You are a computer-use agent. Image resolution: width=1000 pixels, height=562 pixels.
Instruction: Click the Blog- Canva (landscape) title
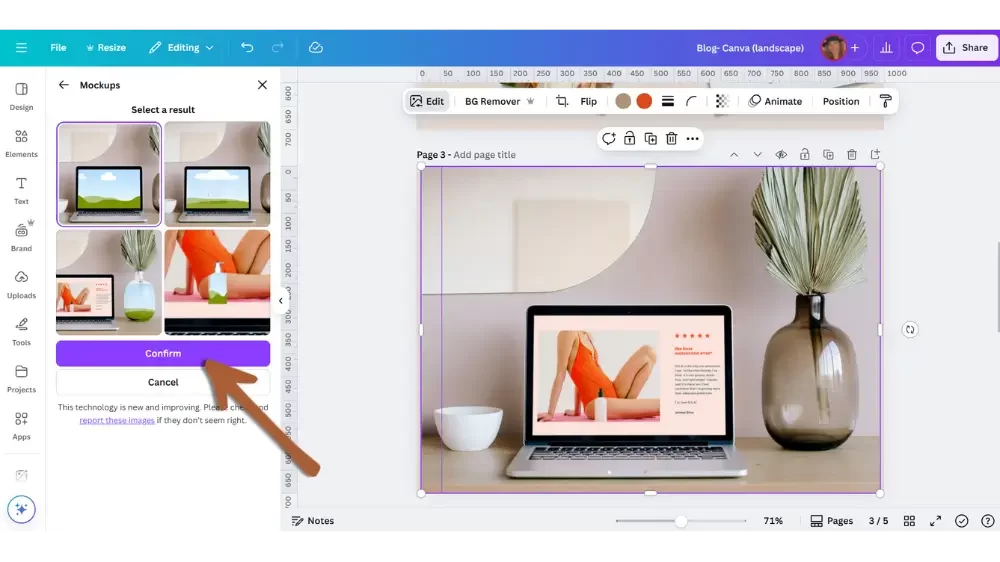(x=750, y=48)
